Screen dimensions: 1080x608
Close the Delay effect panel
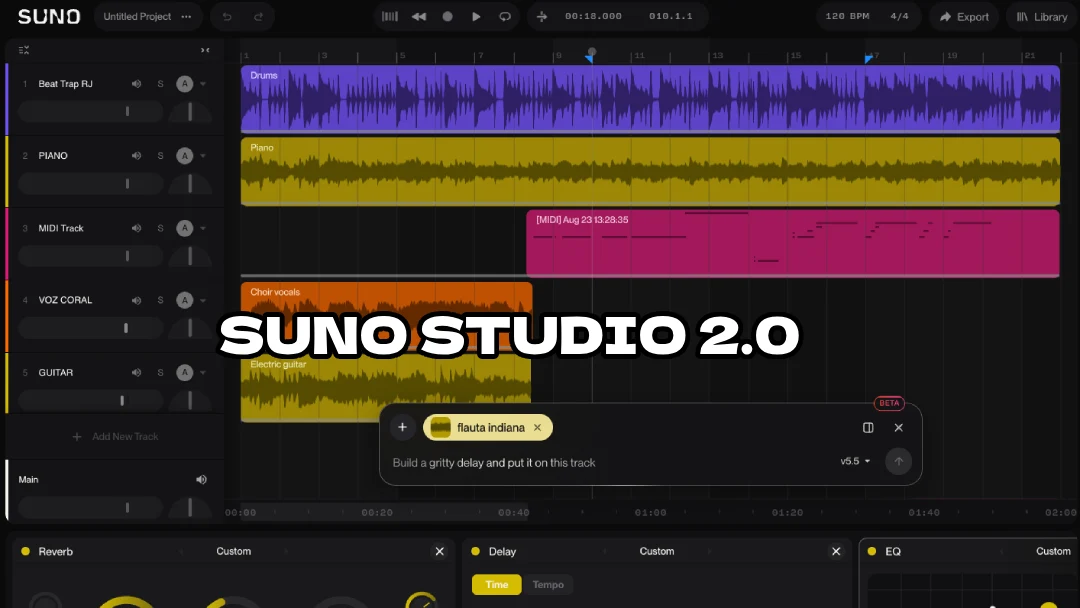click(x=835, y=552)
